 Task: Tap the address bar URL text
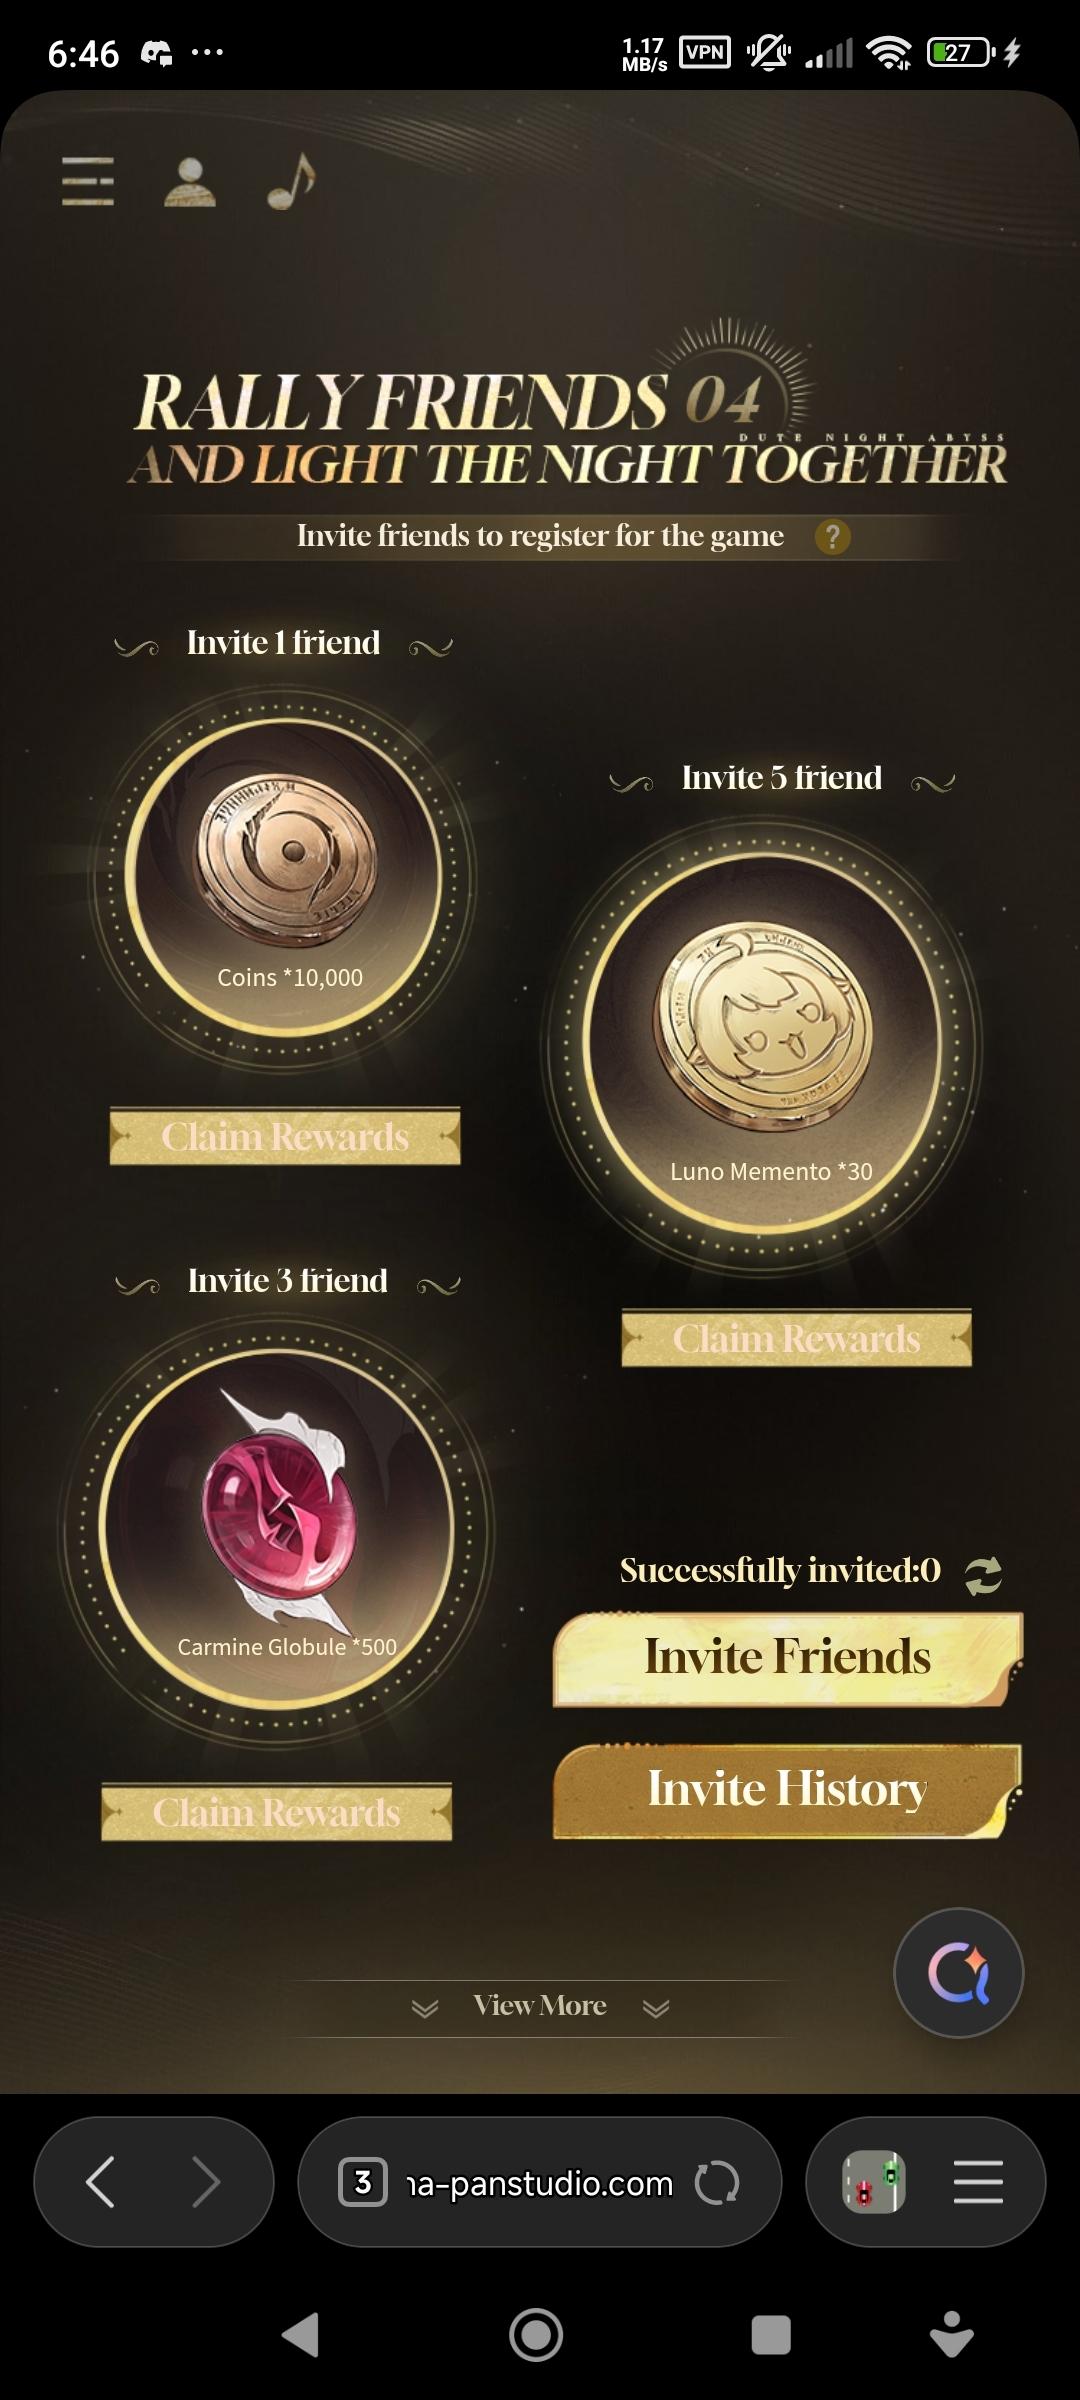pos(540,2184)
